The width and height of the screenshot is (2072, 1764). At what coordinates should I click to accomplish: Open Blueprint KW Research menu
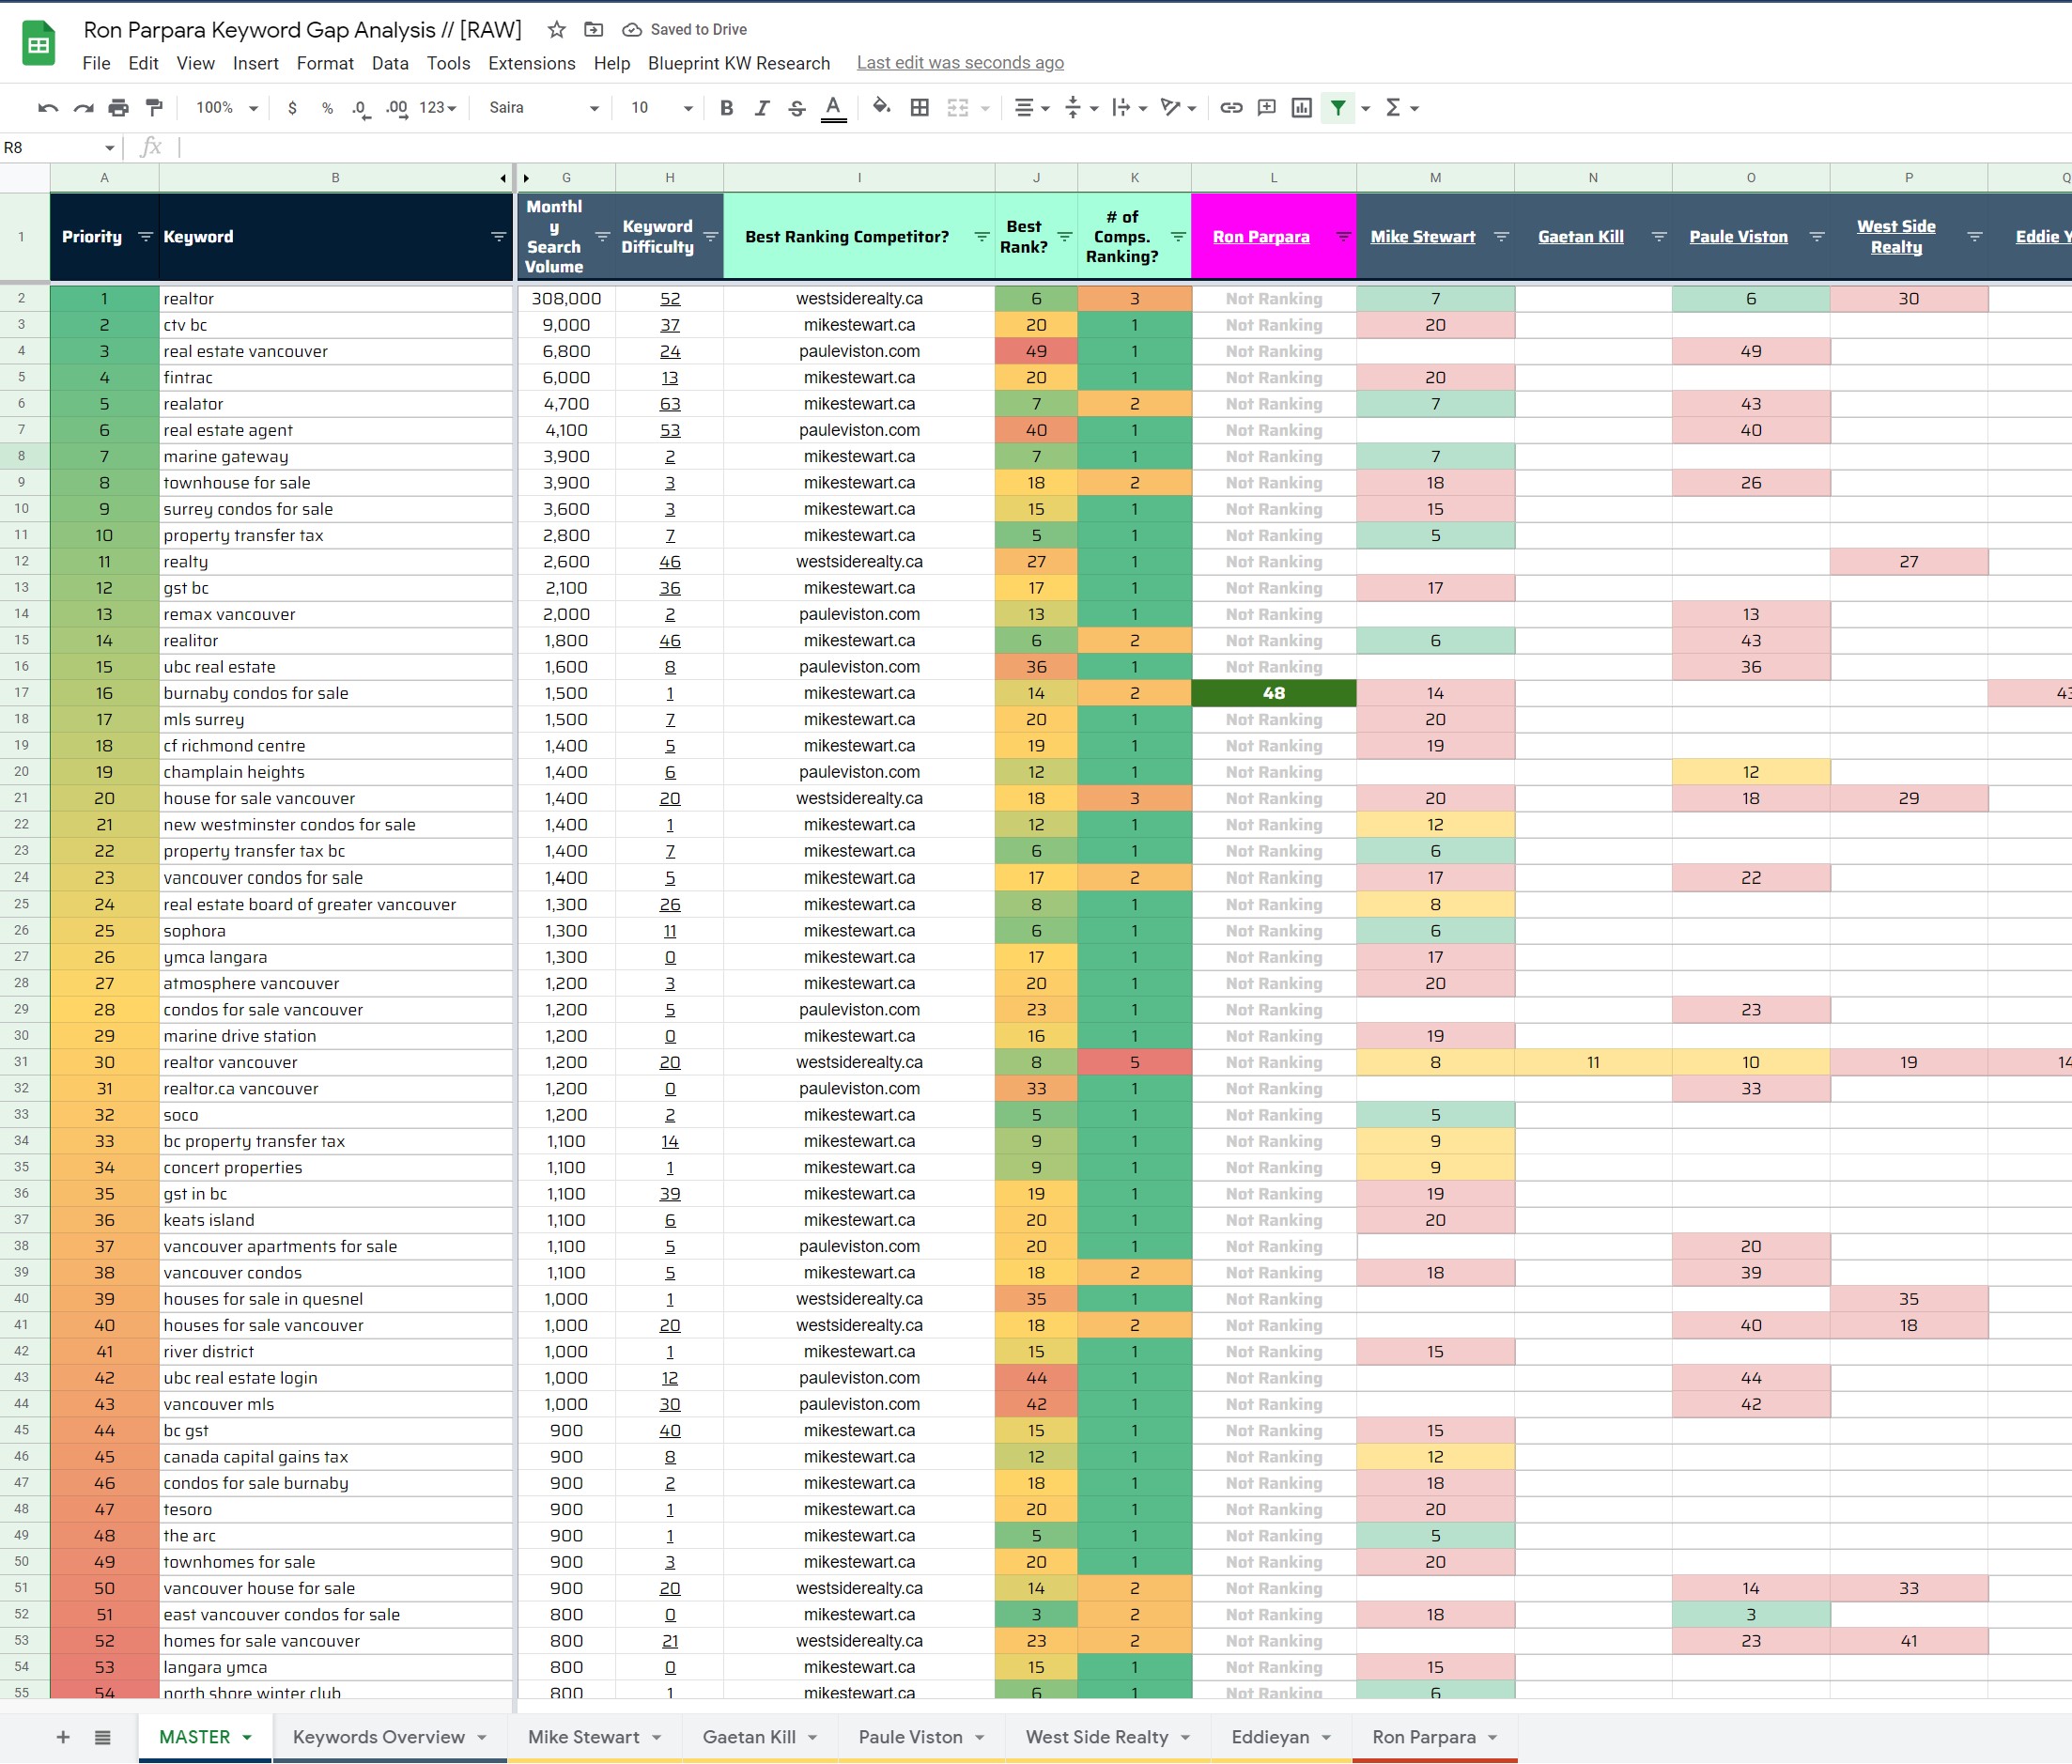point(739,63)
